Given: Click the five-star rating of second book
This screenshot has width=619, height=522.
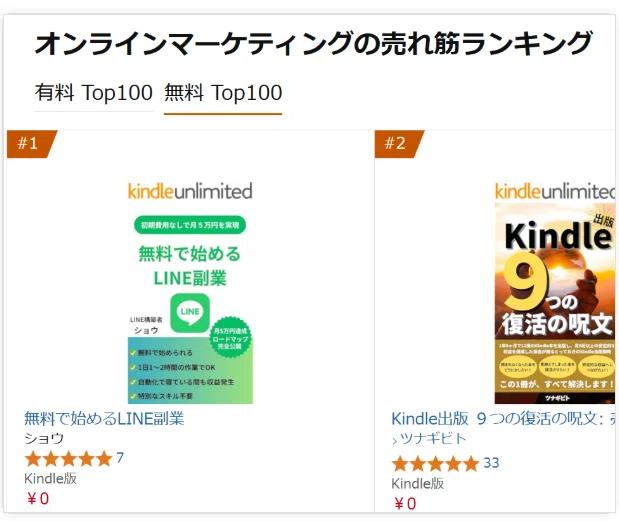Looking at the screenshot, I should pos(435,464).
